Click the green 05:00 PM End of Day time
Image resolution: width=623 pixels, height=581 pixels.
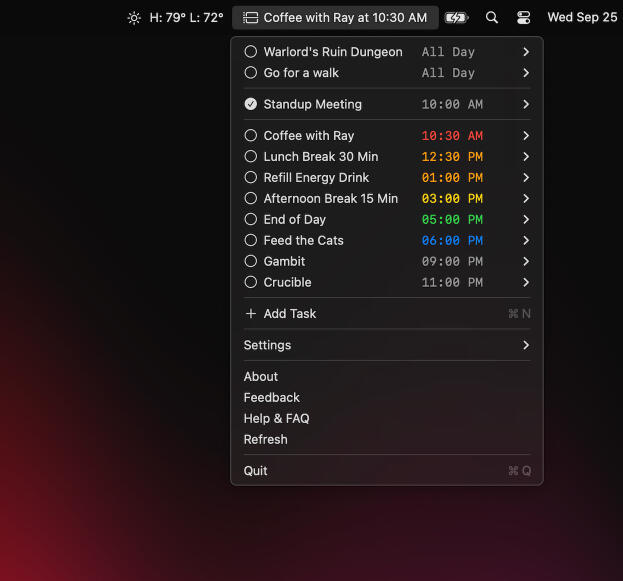pos(452,220)
